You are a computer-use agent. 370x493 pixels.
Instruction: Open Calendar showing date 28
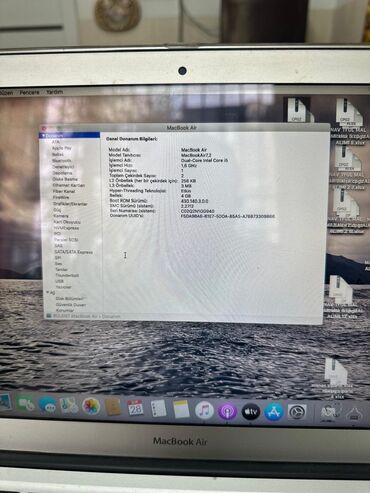[136, 408]
